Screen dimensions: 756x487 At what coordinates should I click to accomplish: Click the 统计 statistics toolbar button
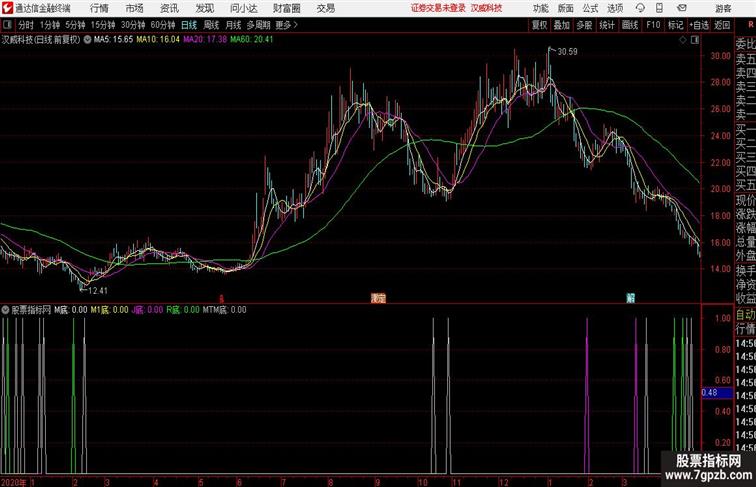(x=607, y=25)
